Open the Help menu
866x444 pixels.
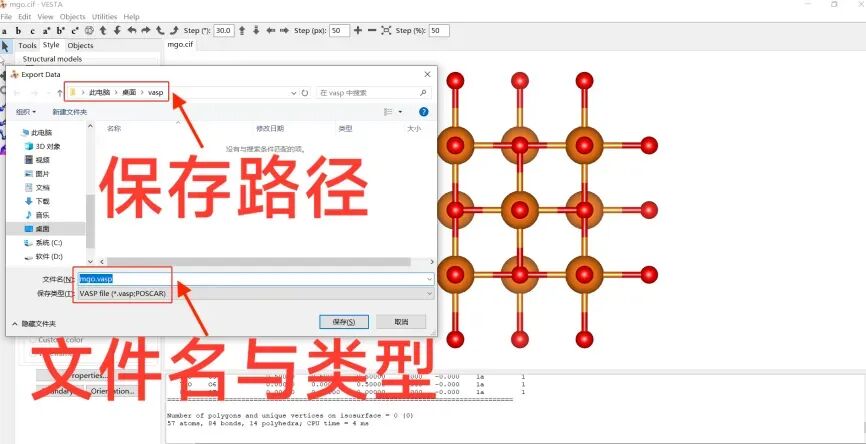(x=131, y=17)
